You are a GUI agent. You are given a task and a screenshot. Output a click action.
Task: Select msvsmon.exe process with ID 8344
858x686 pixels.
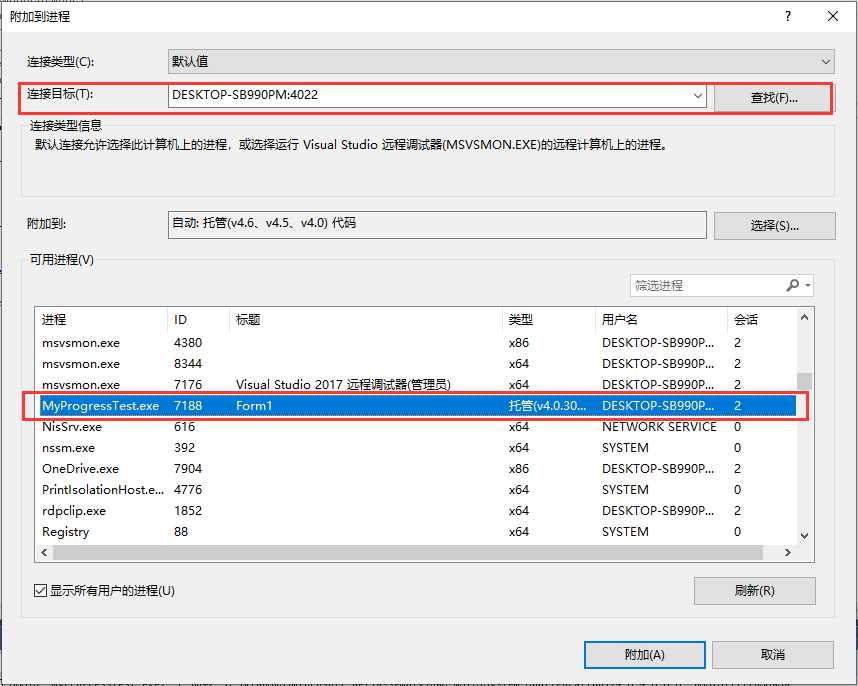click(x=416, y=364)
